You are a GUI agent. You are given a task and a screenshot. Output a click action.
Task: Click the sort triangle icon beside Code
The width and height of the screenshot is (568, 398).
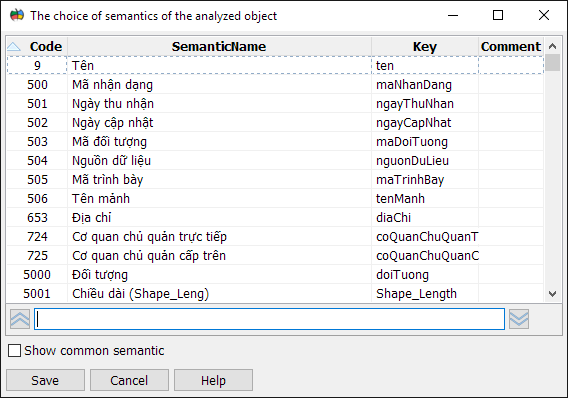(14, 46)
